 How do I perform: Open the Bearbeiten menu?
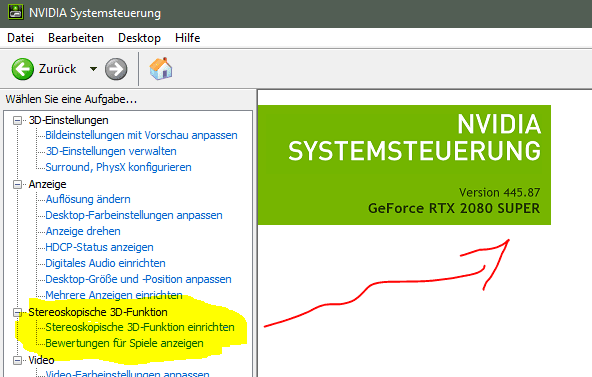click(x=76, y=38)
